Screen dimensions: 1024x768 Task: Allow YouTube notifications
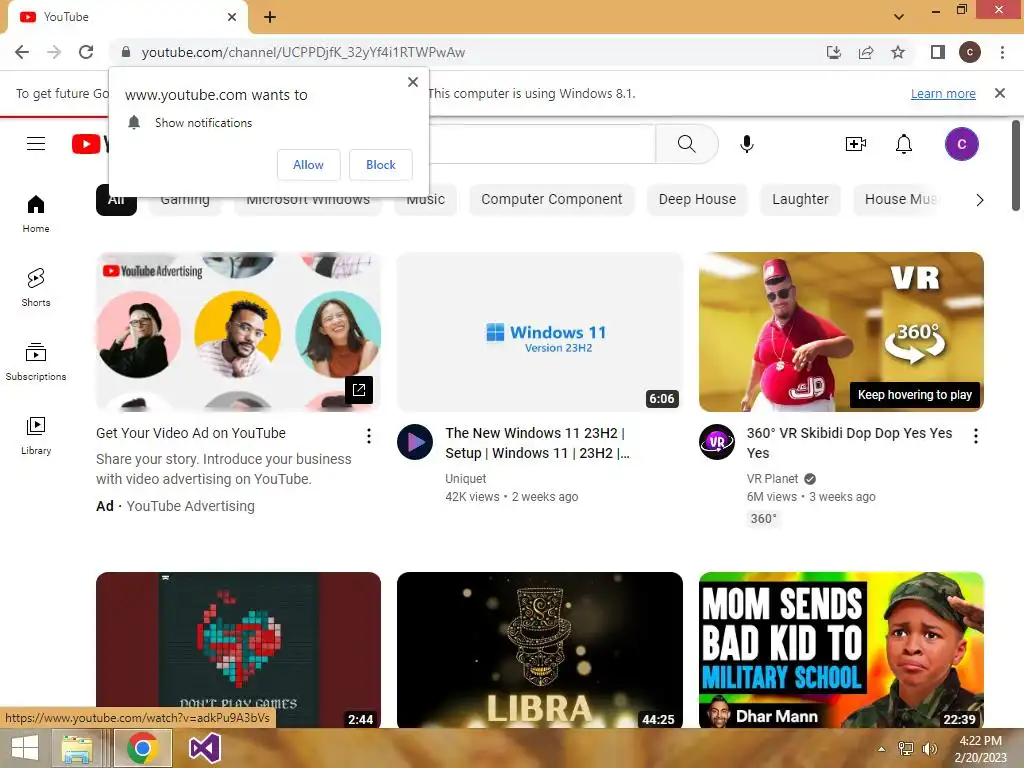click(308, 165)
